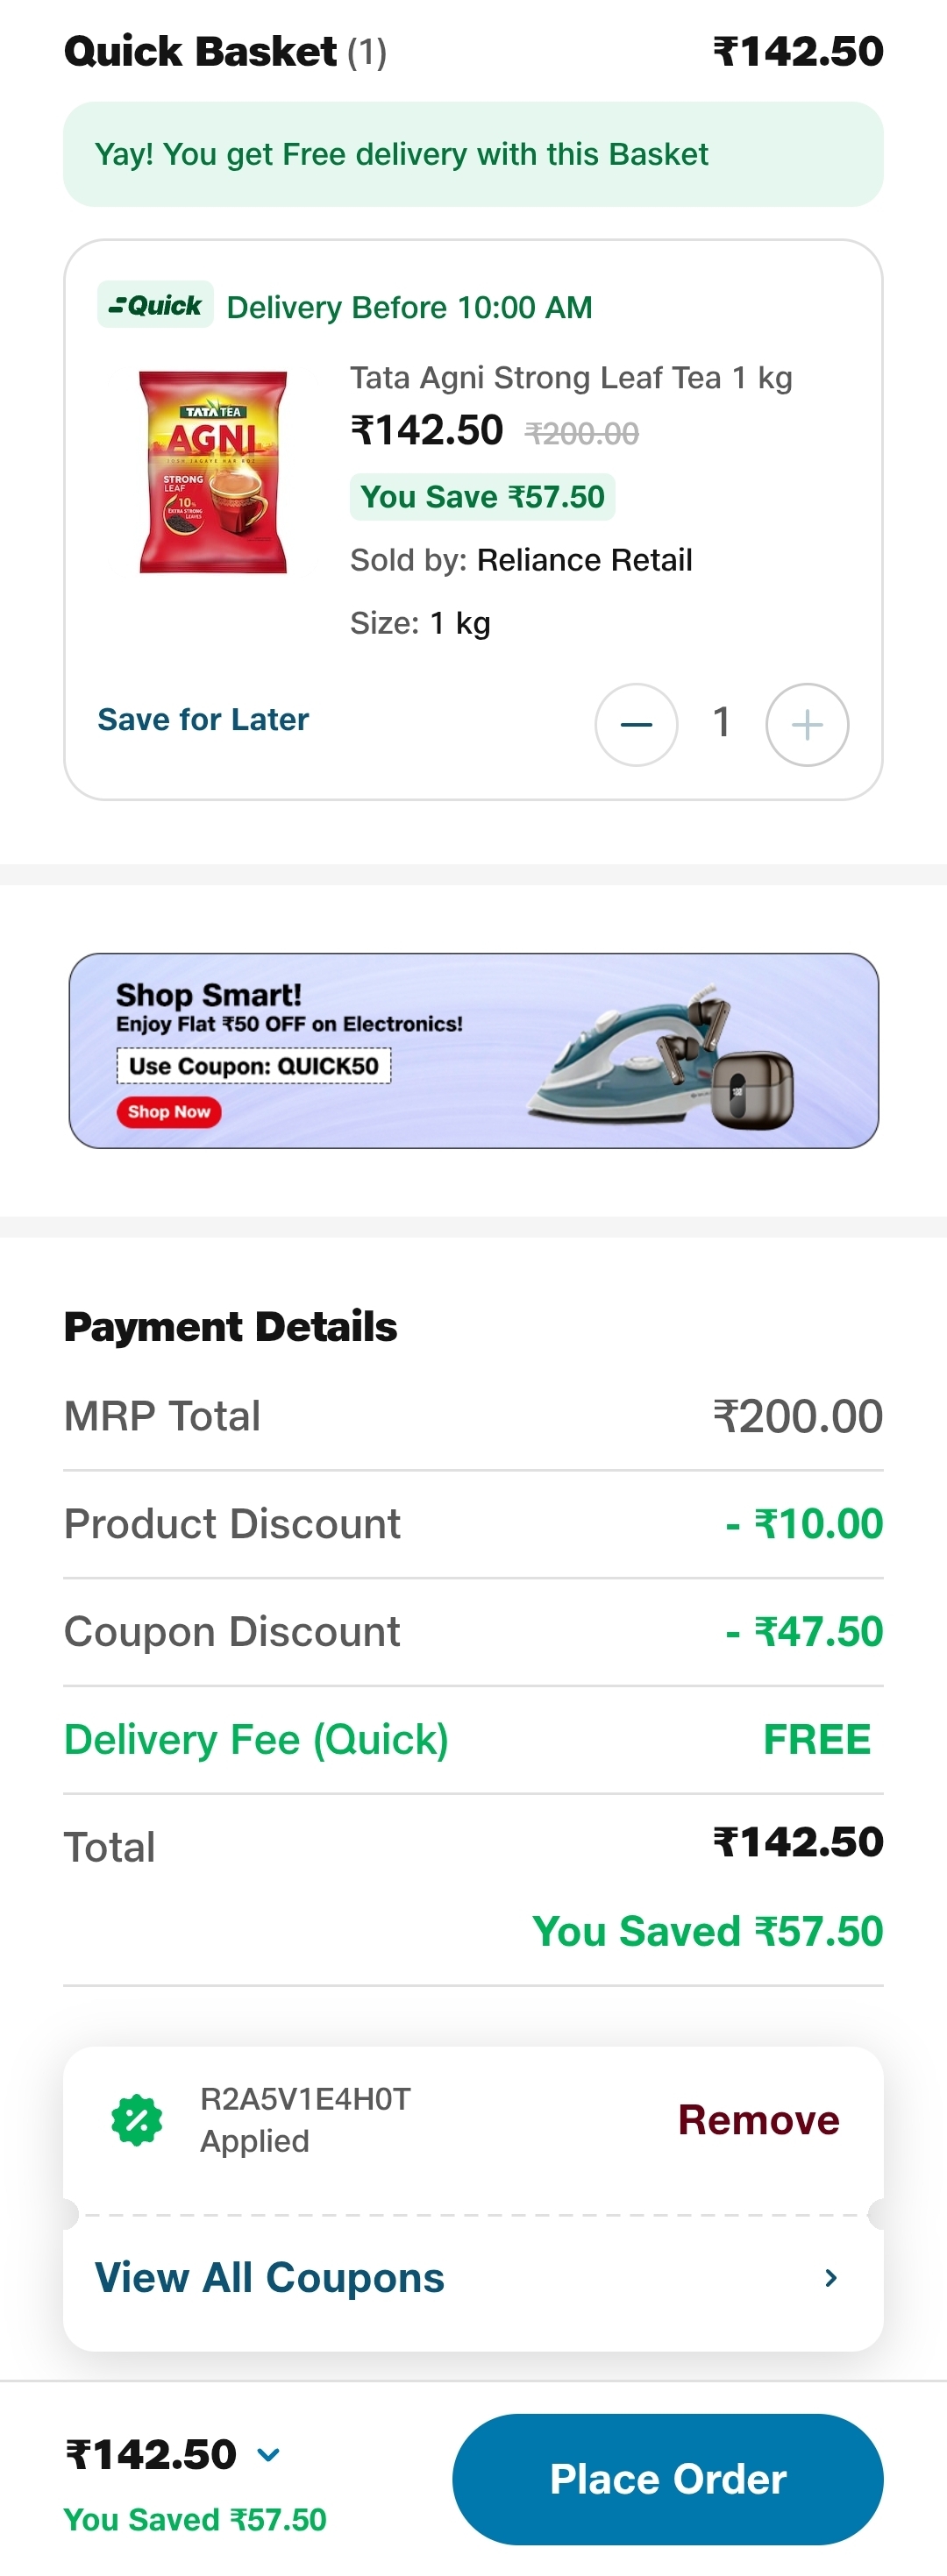This screenshot has width=947, height=2576.
Task: Open Tata Agni tea product image
Action: (213, 472)
